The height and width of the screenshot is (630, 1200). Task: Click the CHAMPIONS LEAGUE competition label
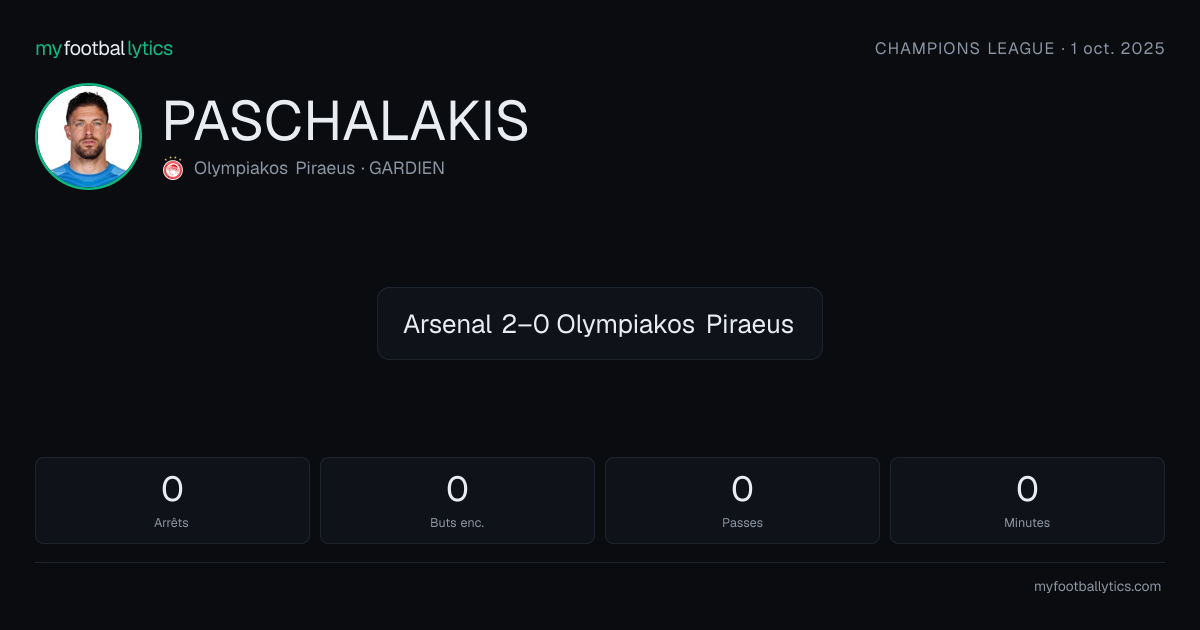965,49
